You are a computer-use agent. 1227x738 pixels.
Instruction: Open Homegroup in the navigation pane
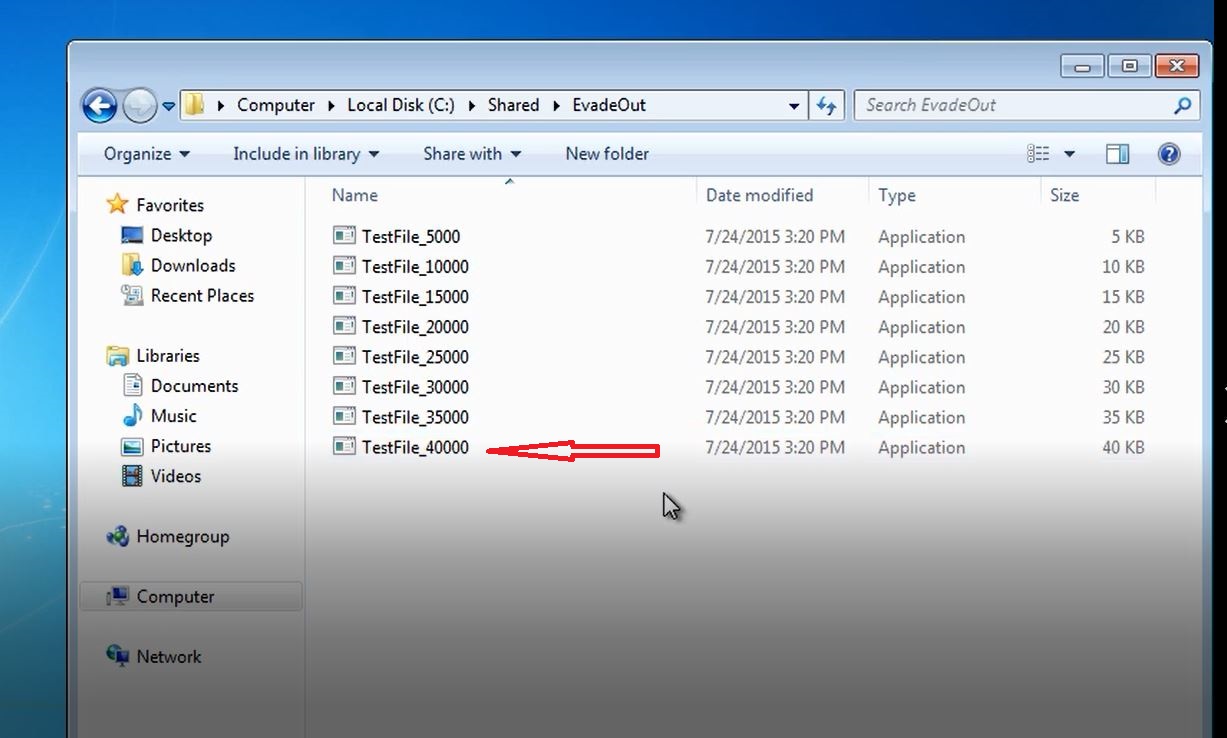pos(183,537)
